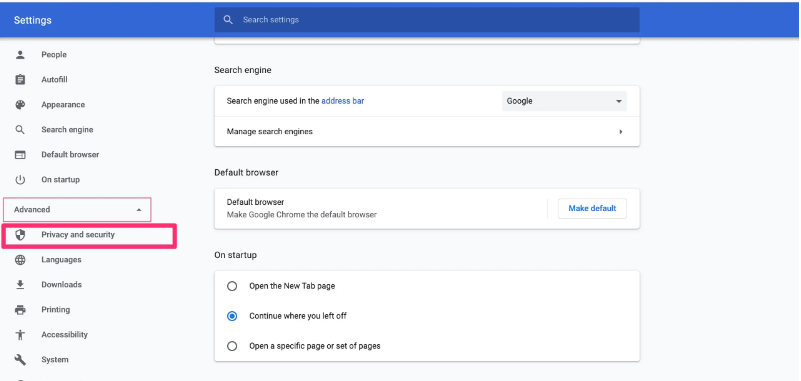The width and height of the screenshot is (801, 381).
Task: Select Open a specific page or set of pages
Action: pos(232,346)
